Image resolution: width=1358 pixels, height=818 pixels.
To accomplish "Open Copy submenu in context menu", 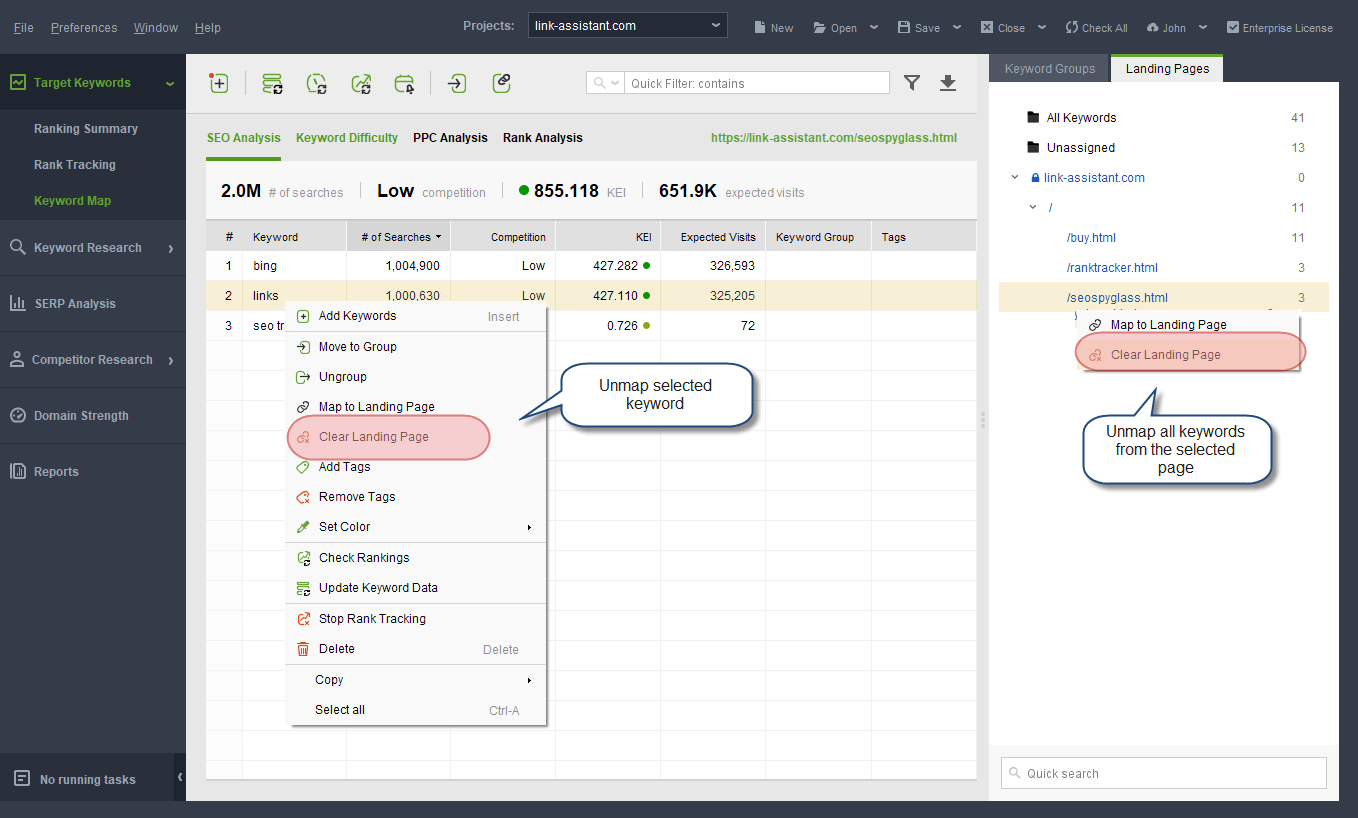I will tap(416, 680).
